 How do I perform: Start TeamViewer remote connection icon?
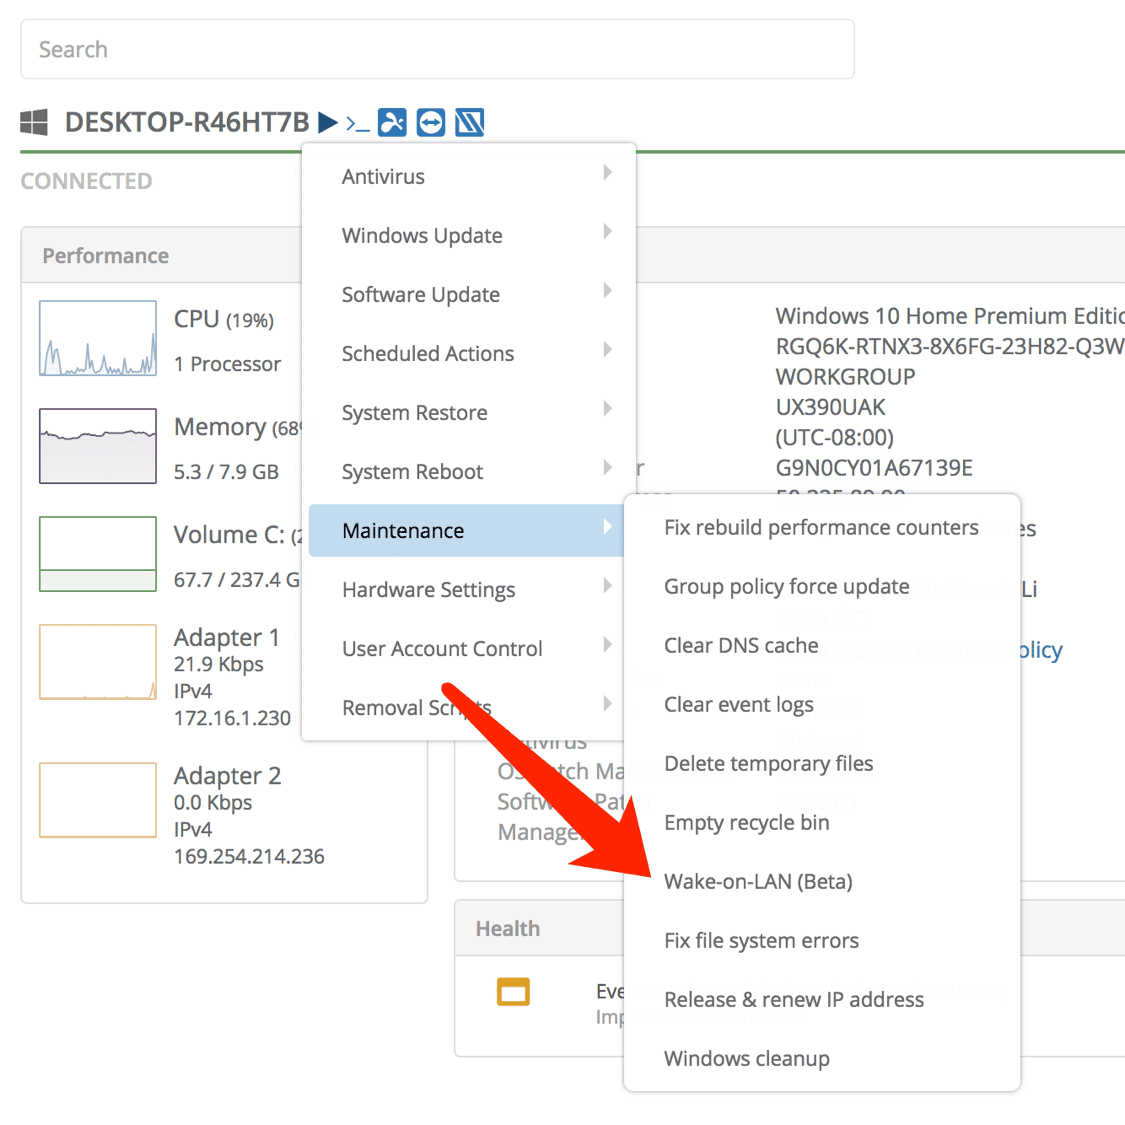(x=431, y=122)
